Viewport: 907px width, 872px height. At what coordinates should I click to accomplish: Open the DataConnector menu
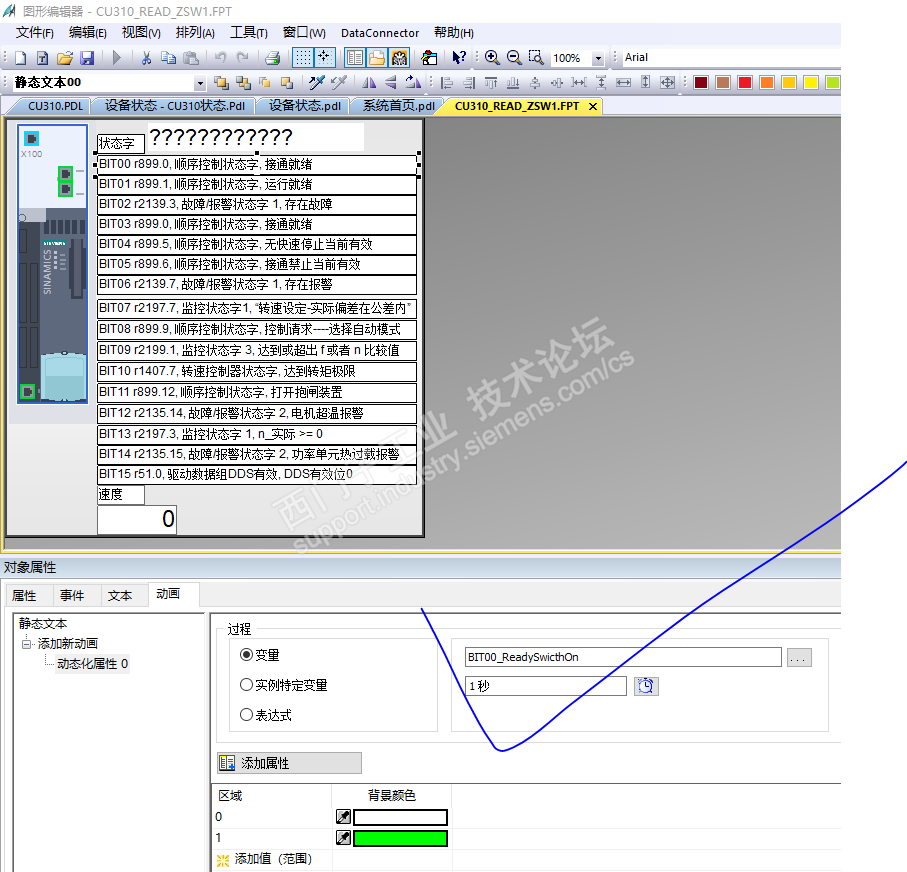point(380,33)
